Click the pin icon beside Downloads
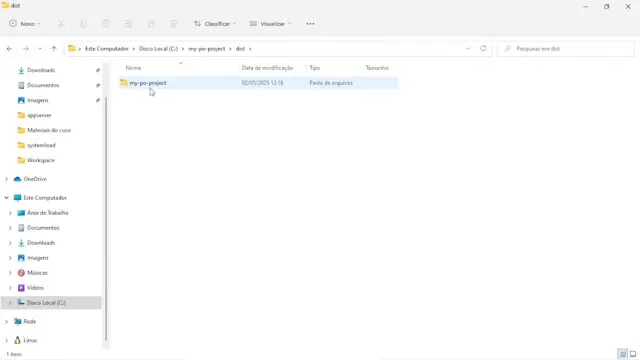Viewport: 640px width, 360px height. pyautogui.click(x=98, y=70)
